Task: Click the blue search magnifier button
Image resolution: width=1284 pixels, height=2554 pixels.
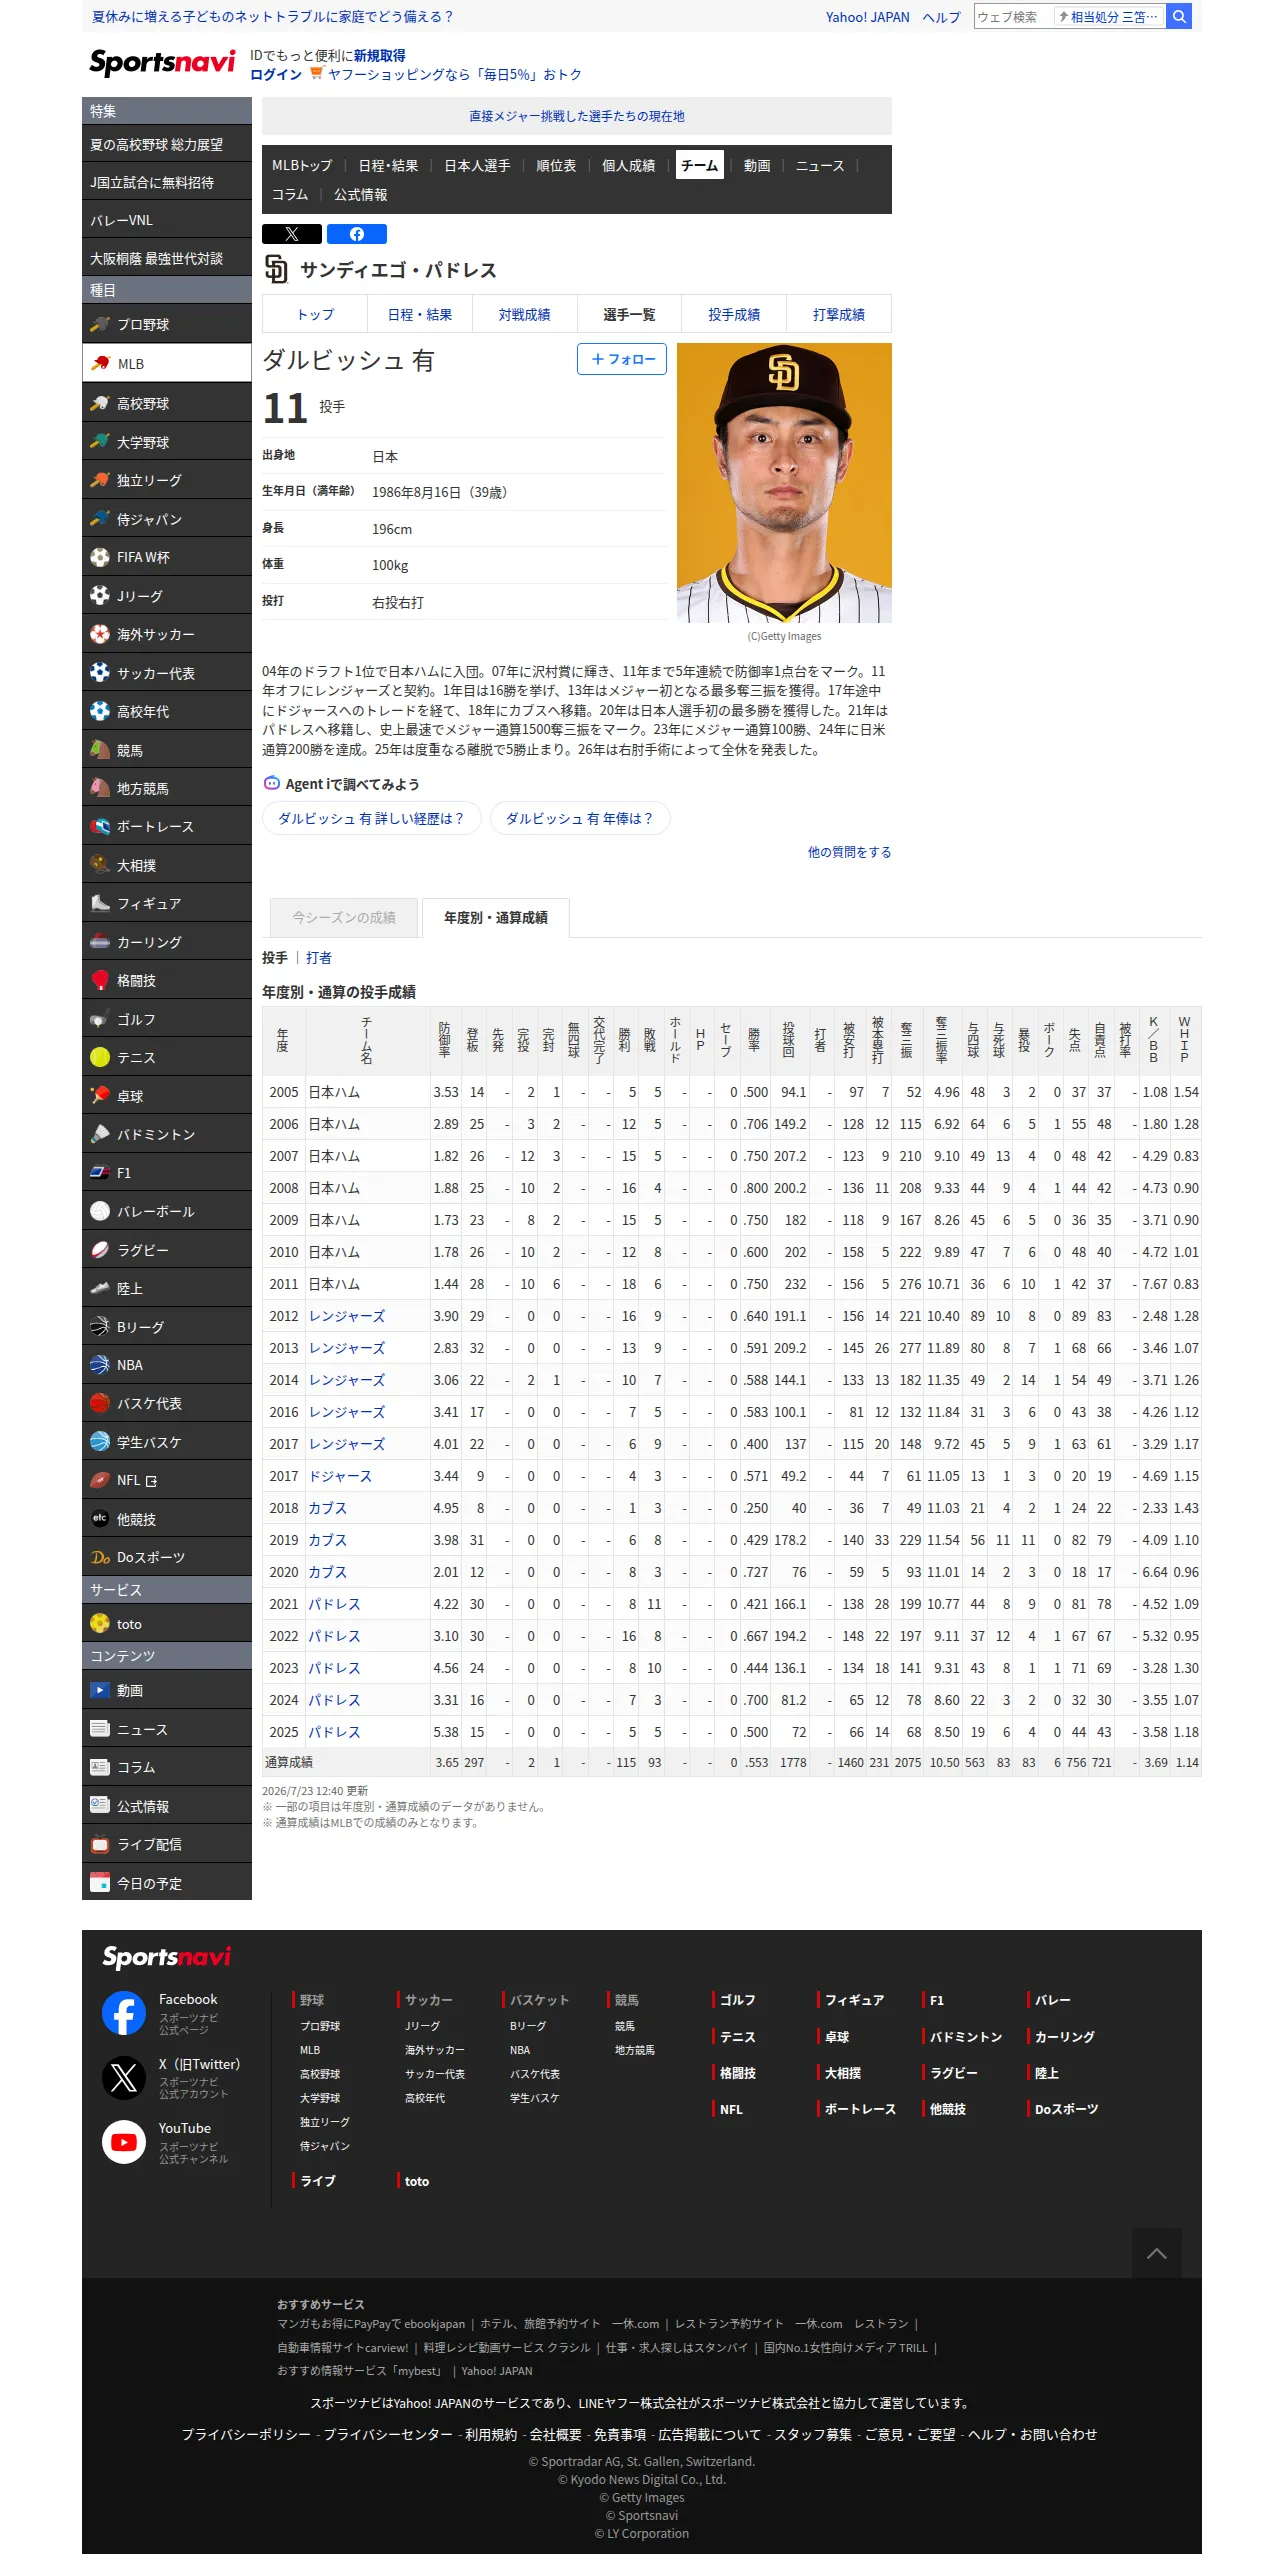Action: [x=1179, y=16]
